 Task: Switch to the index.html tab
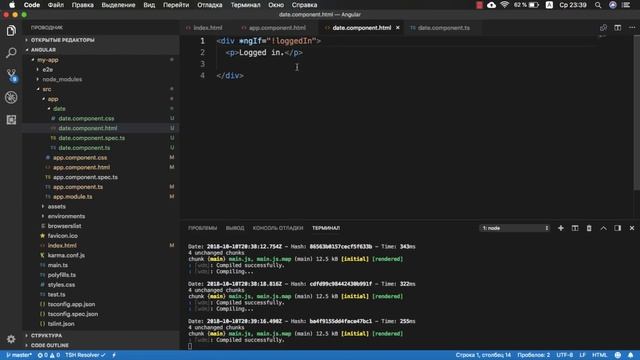point(207,28)
